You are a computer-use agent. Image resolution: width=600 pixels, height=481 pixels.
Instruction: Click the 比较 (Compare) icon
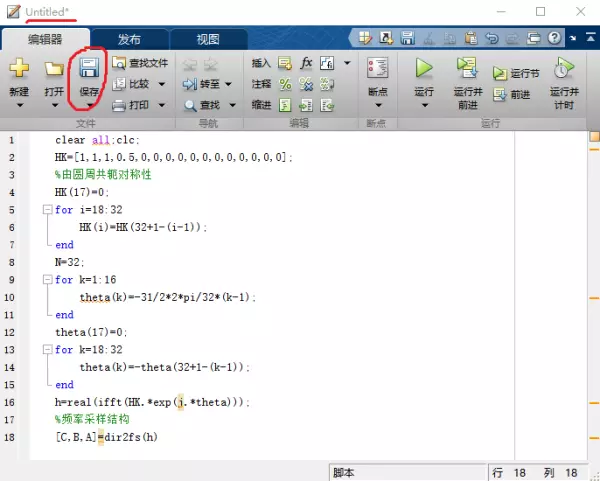click(x=119, y=84)
